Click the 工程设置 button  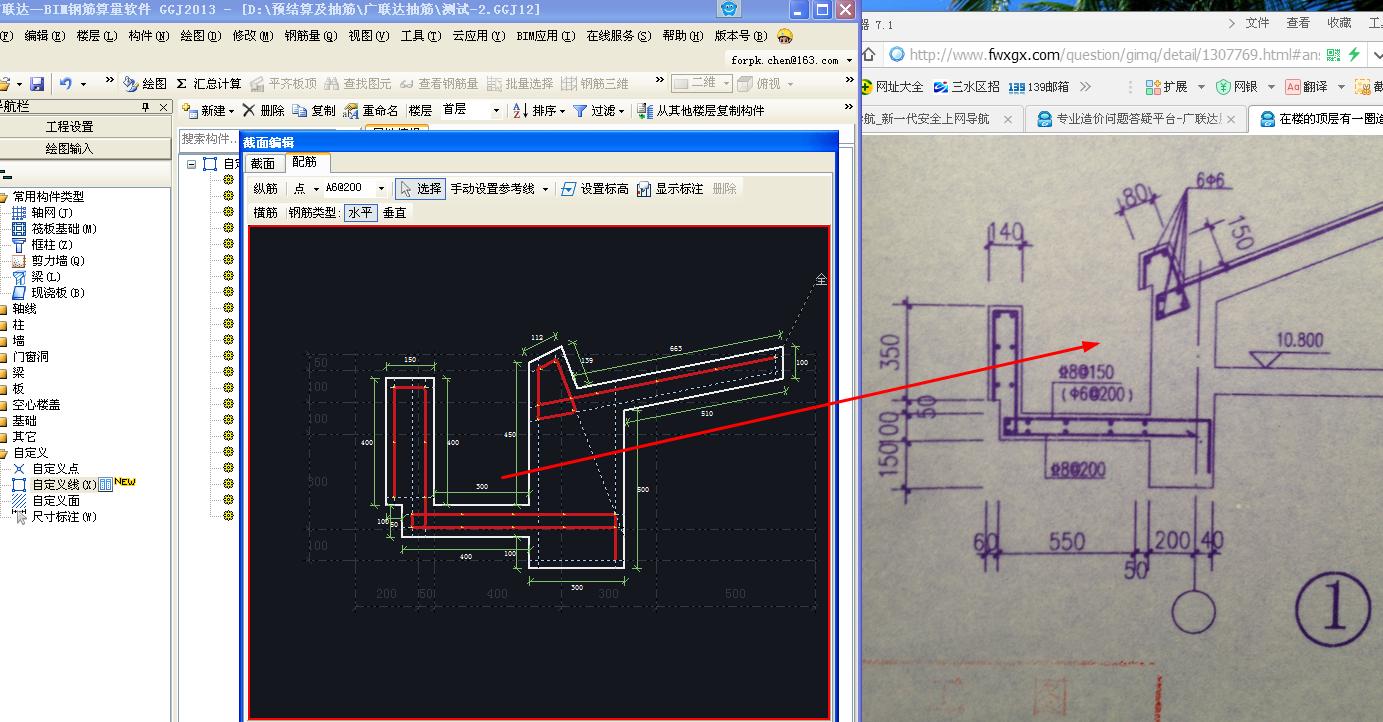click(69, 127)
